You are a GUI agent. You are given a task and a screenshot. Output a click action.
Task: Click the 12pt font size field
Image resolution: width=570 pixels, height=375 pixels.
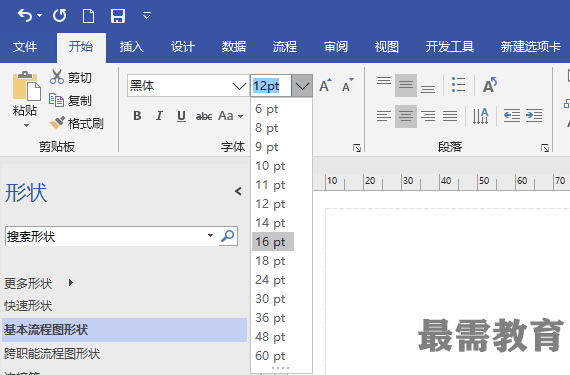coord(271,86)
